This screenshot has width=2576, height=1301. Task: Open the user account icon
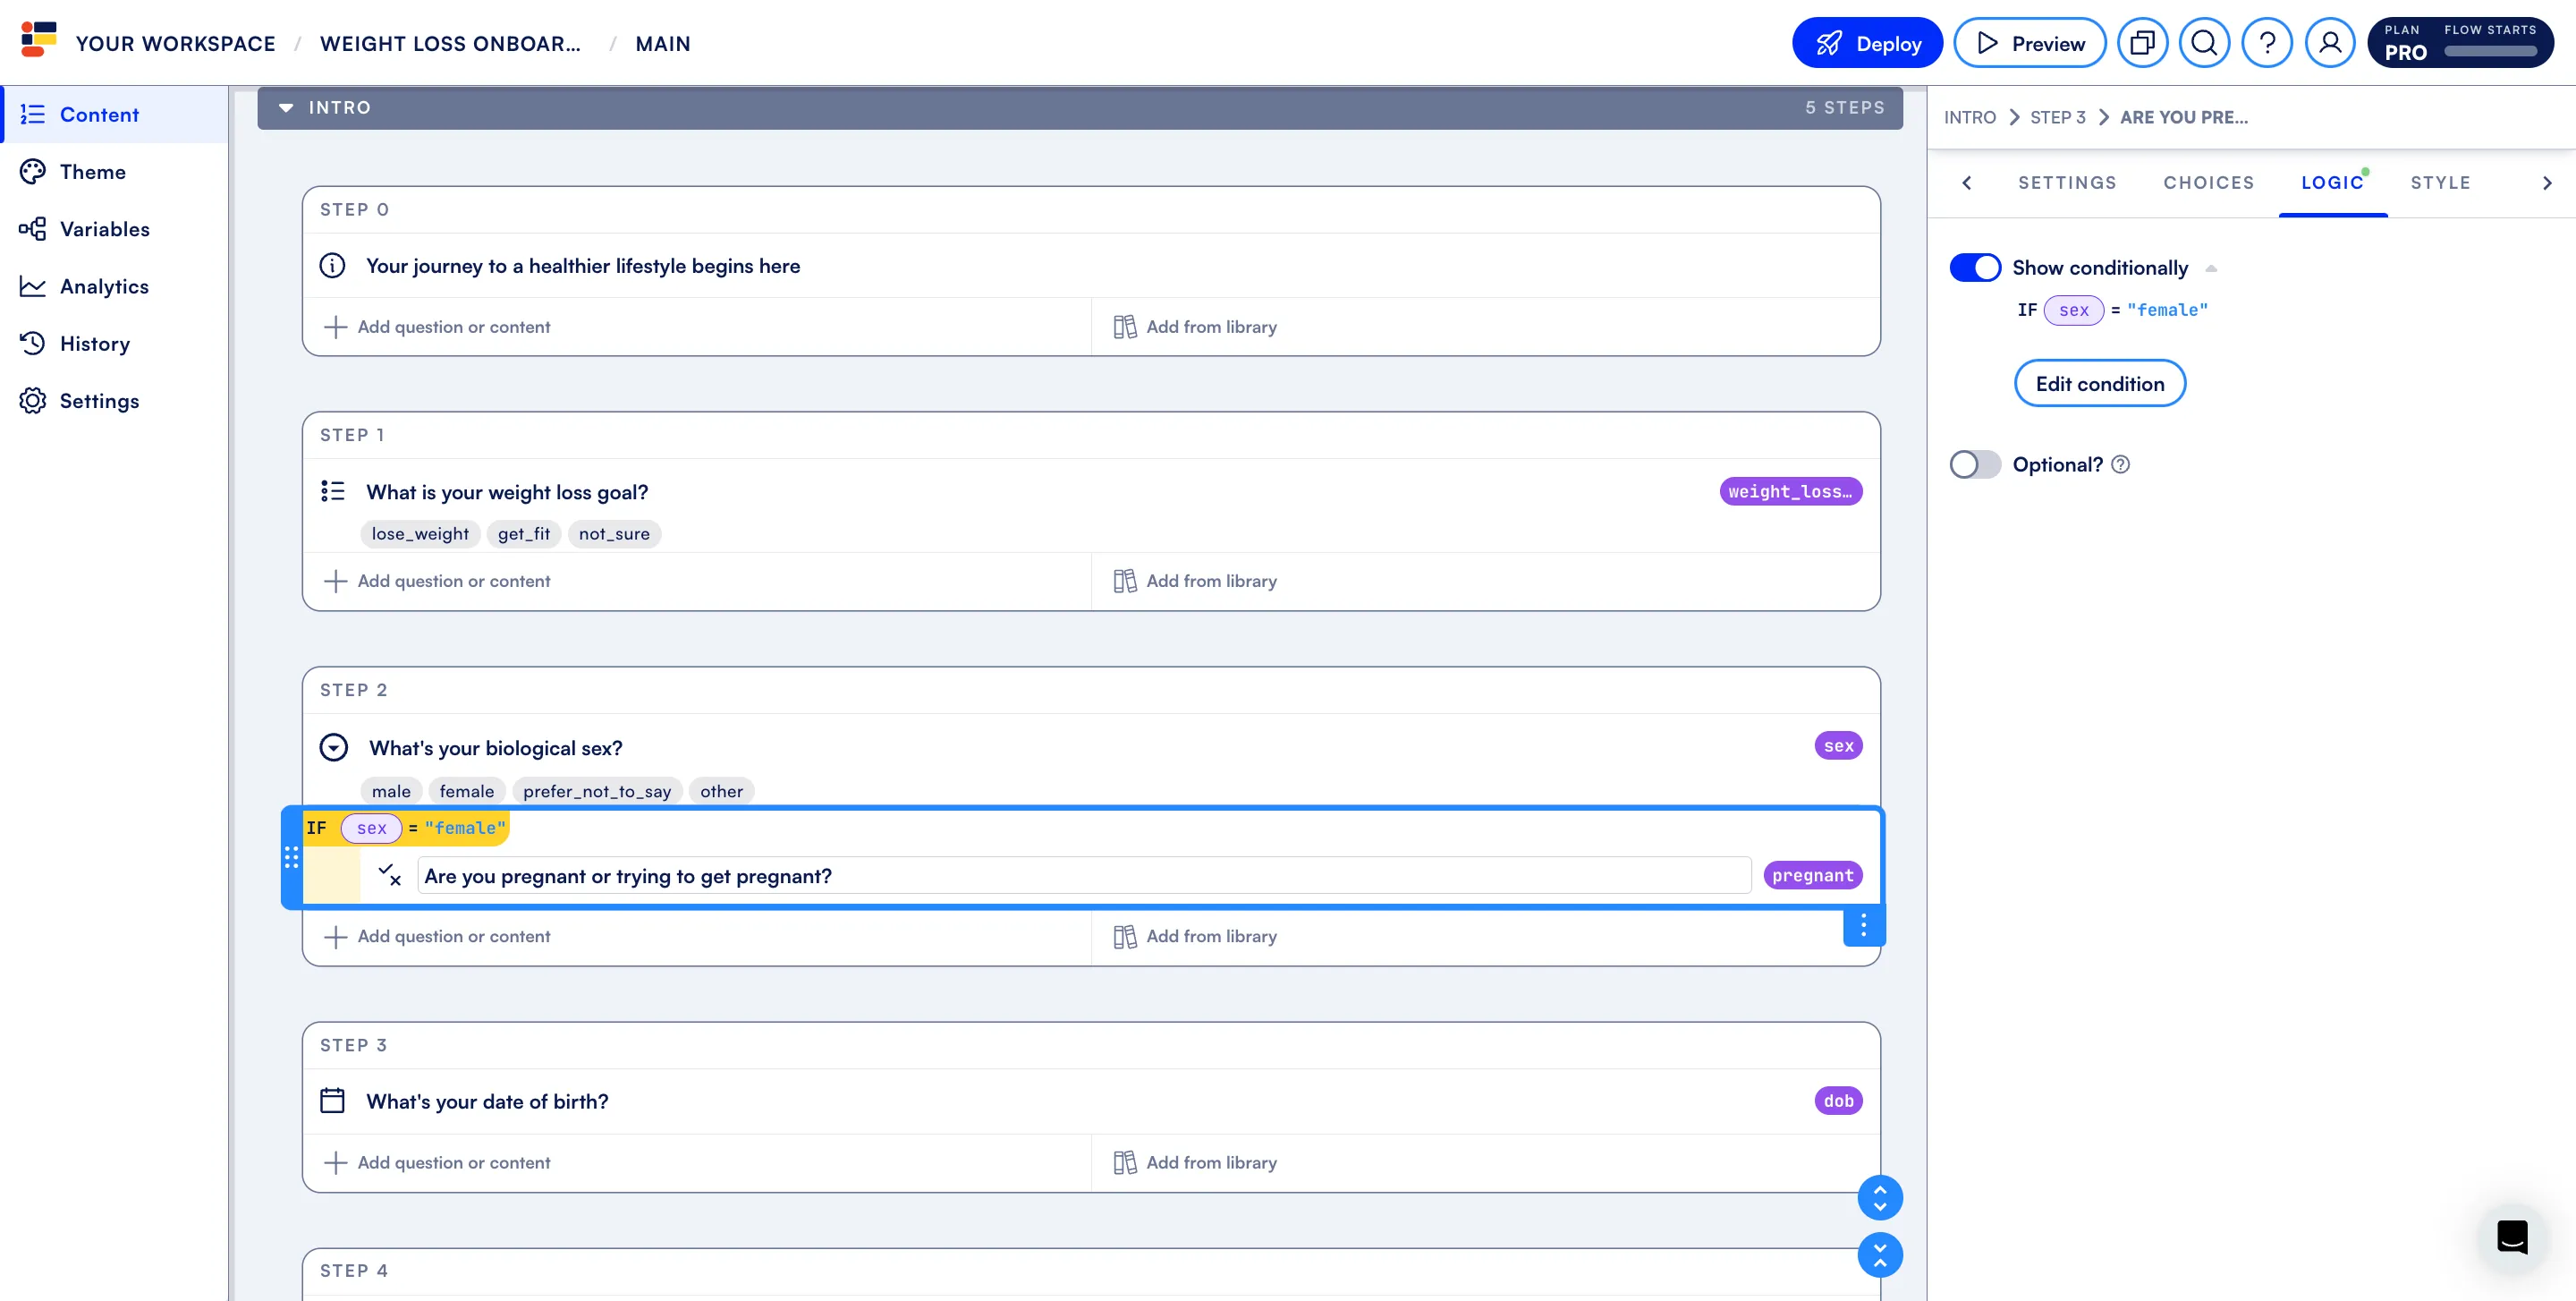pos(2330,43)
